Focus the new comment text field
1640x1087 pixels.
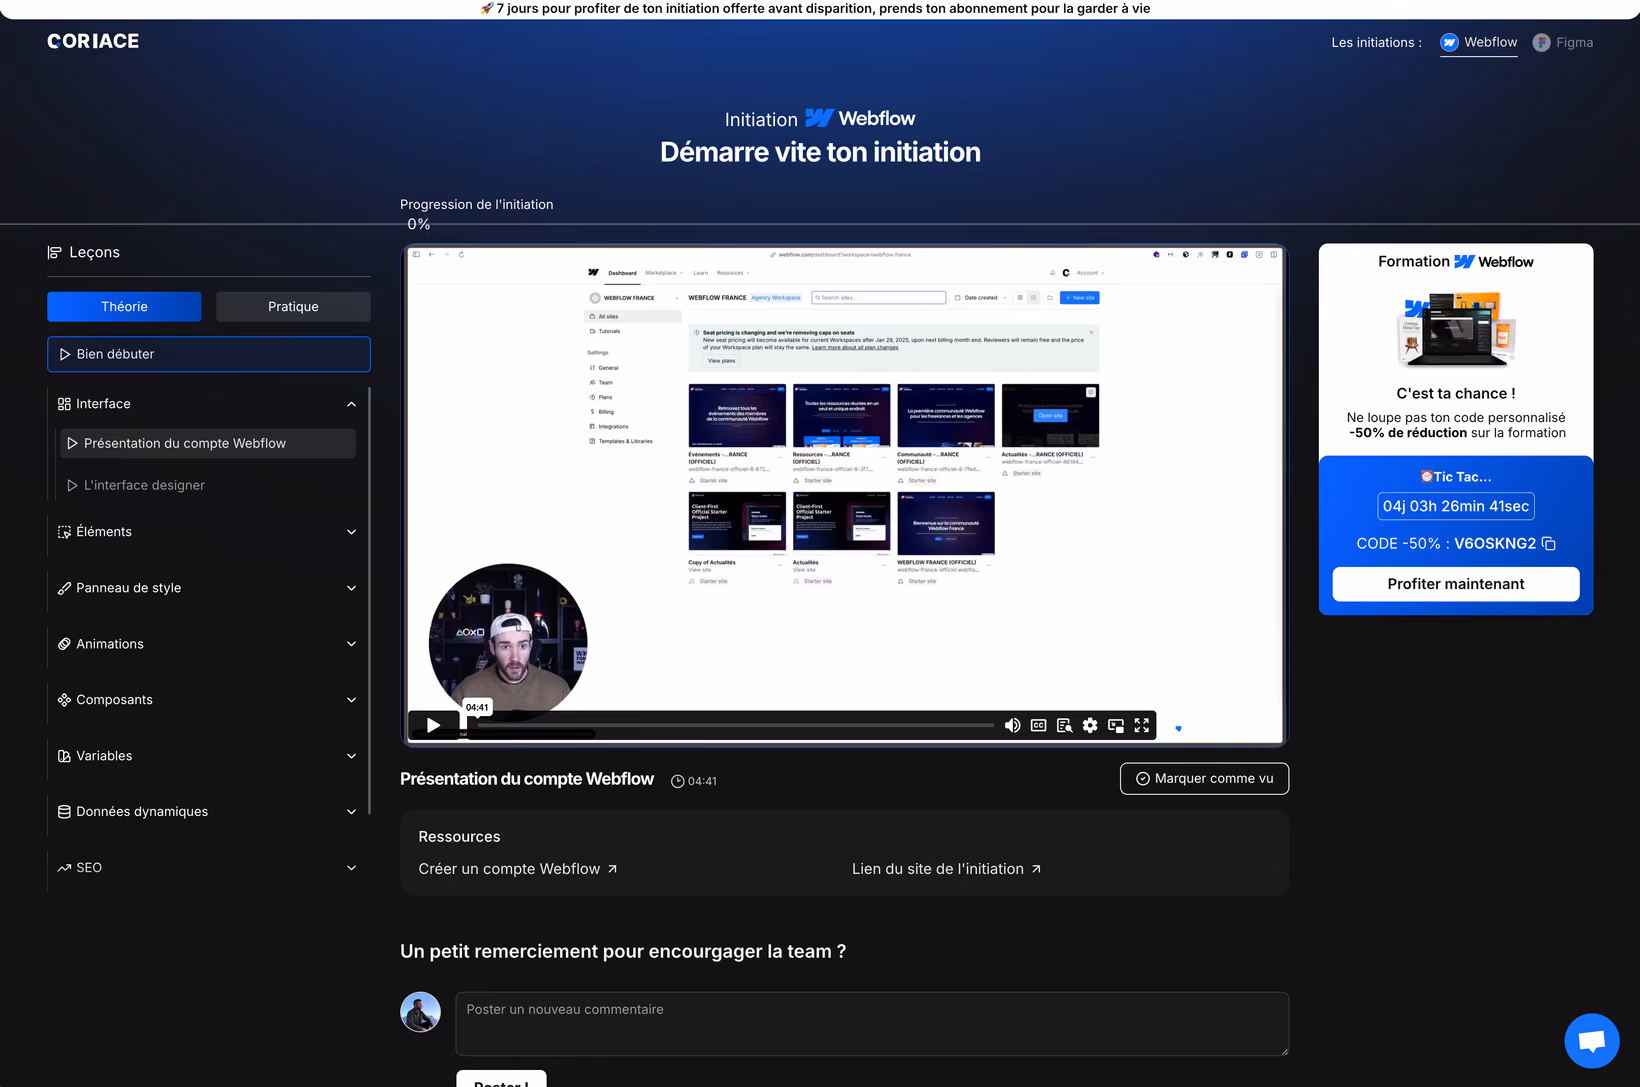(x=872, y=1024)
